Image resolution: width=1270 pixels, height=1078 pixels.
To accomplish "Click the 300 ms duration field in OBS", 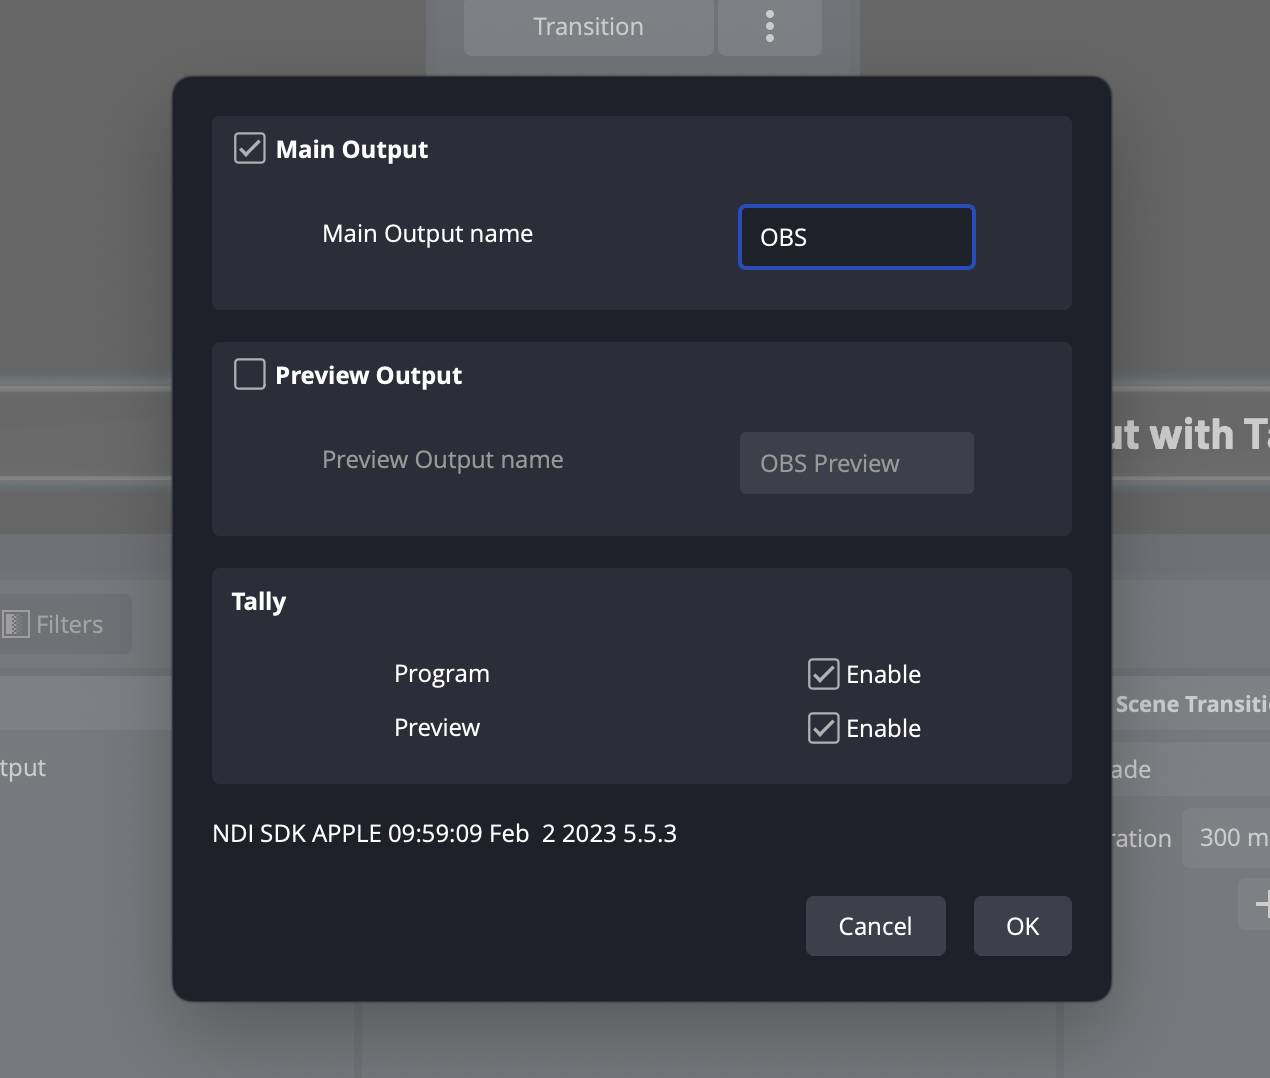I will [x=1227, y=838].
